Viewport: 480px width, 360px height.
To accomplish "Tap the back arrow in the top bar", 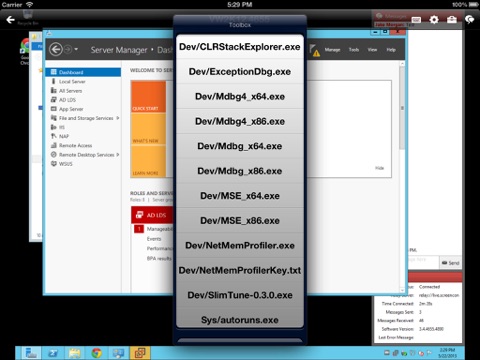I will 10,20.
